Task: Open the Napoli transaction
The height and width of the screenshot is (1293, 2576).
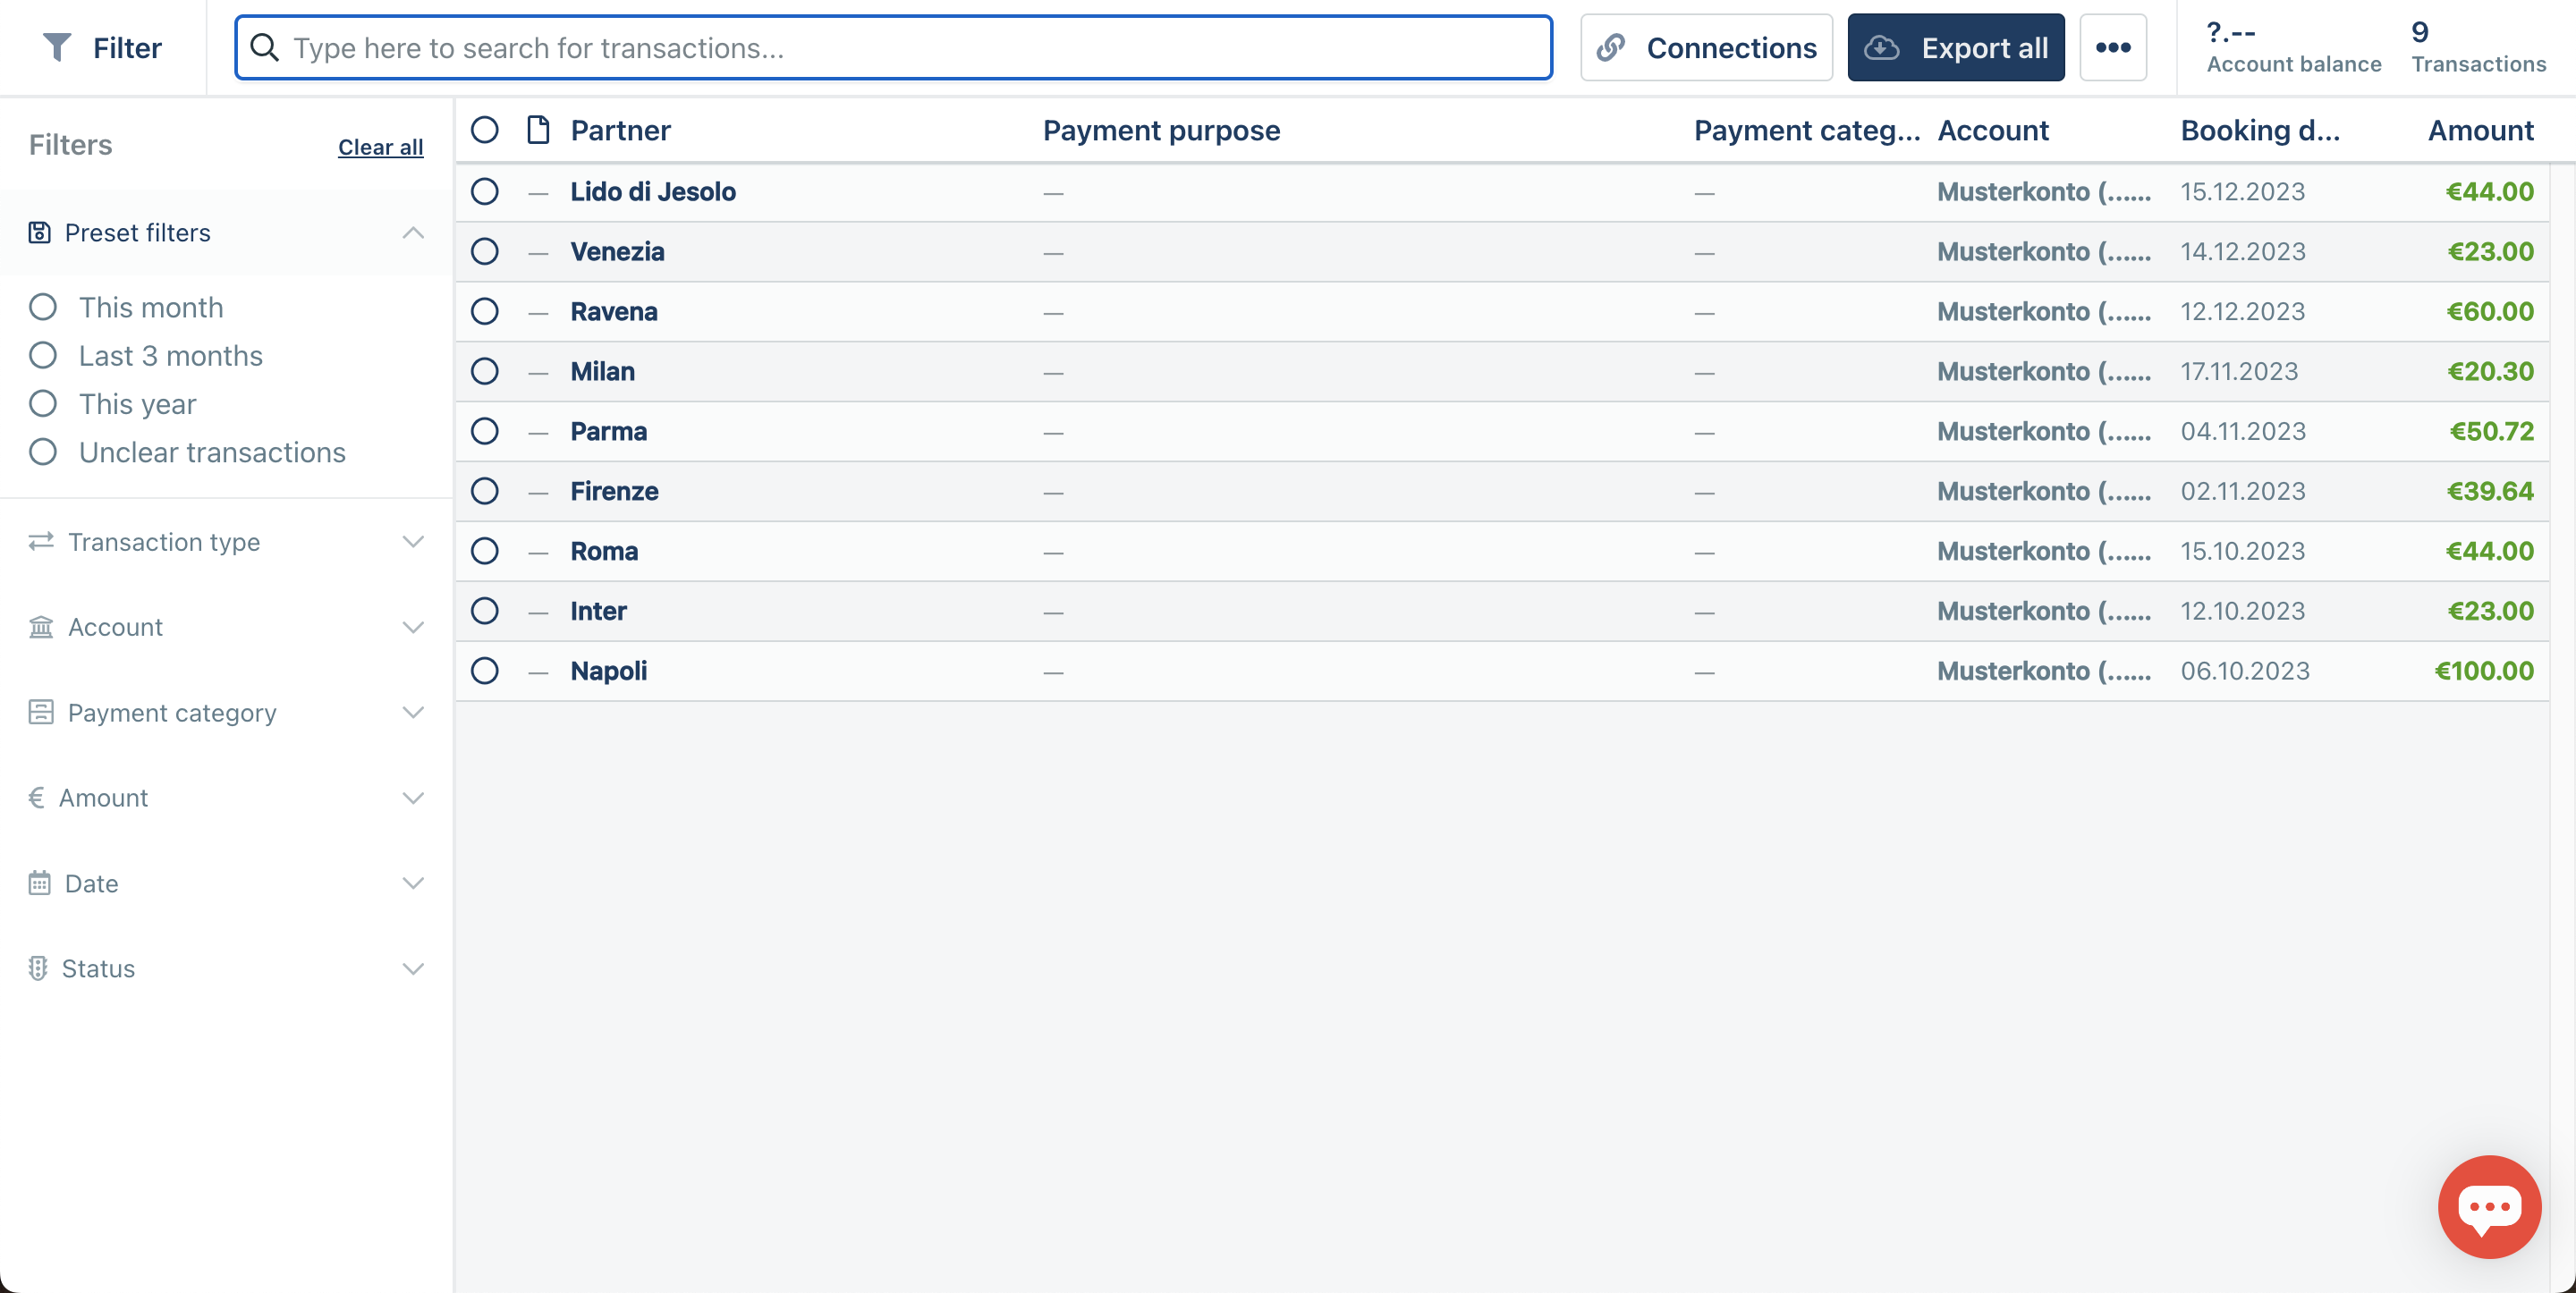Action: [608, 671]
